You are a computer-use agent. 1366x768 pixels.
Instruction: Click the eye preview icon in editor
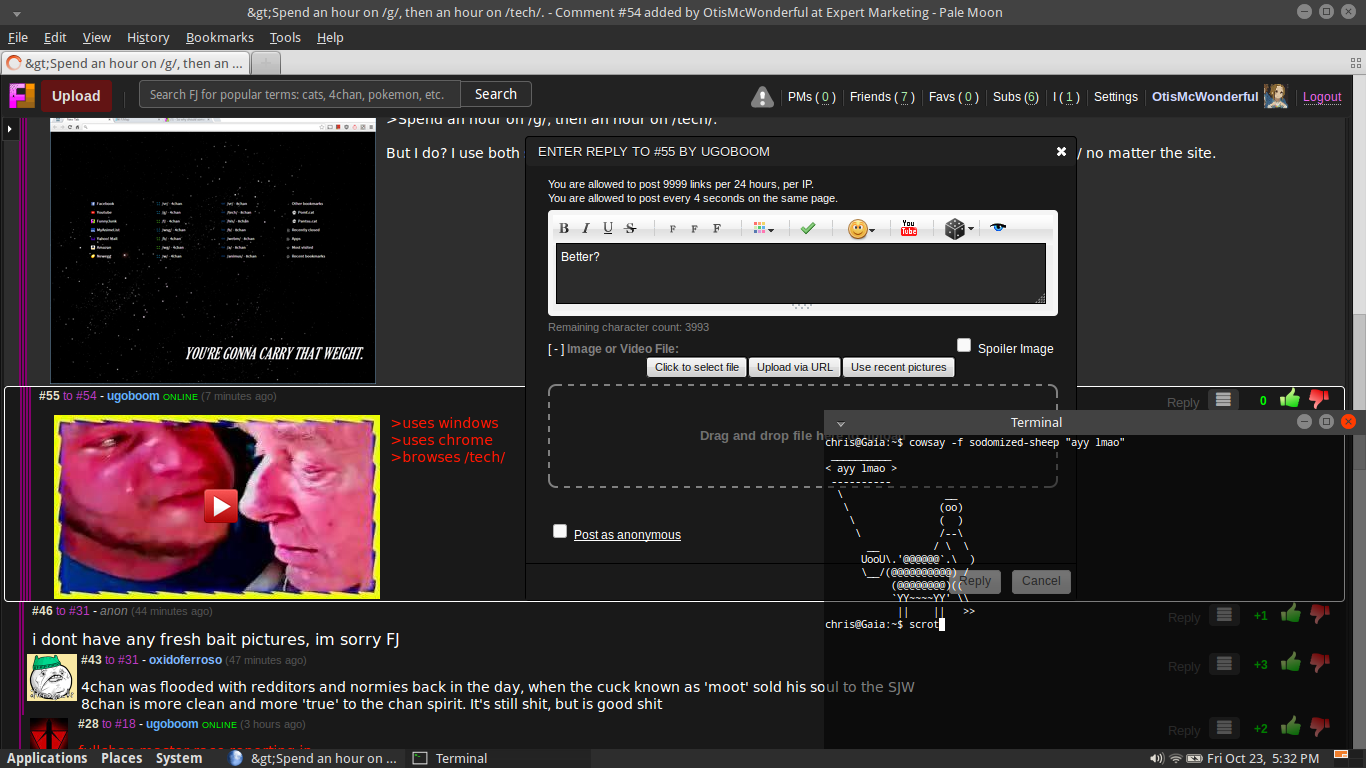[x=997, y=228]
